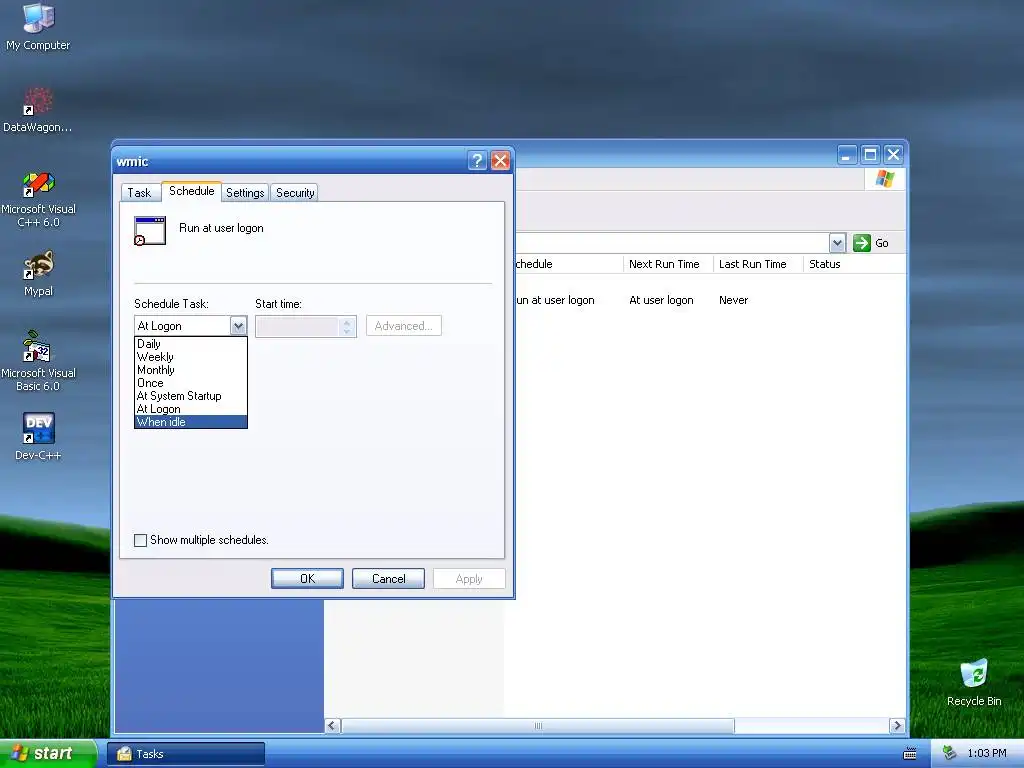Sort by Status column header
1024x768 pixels.
[854, 264]
